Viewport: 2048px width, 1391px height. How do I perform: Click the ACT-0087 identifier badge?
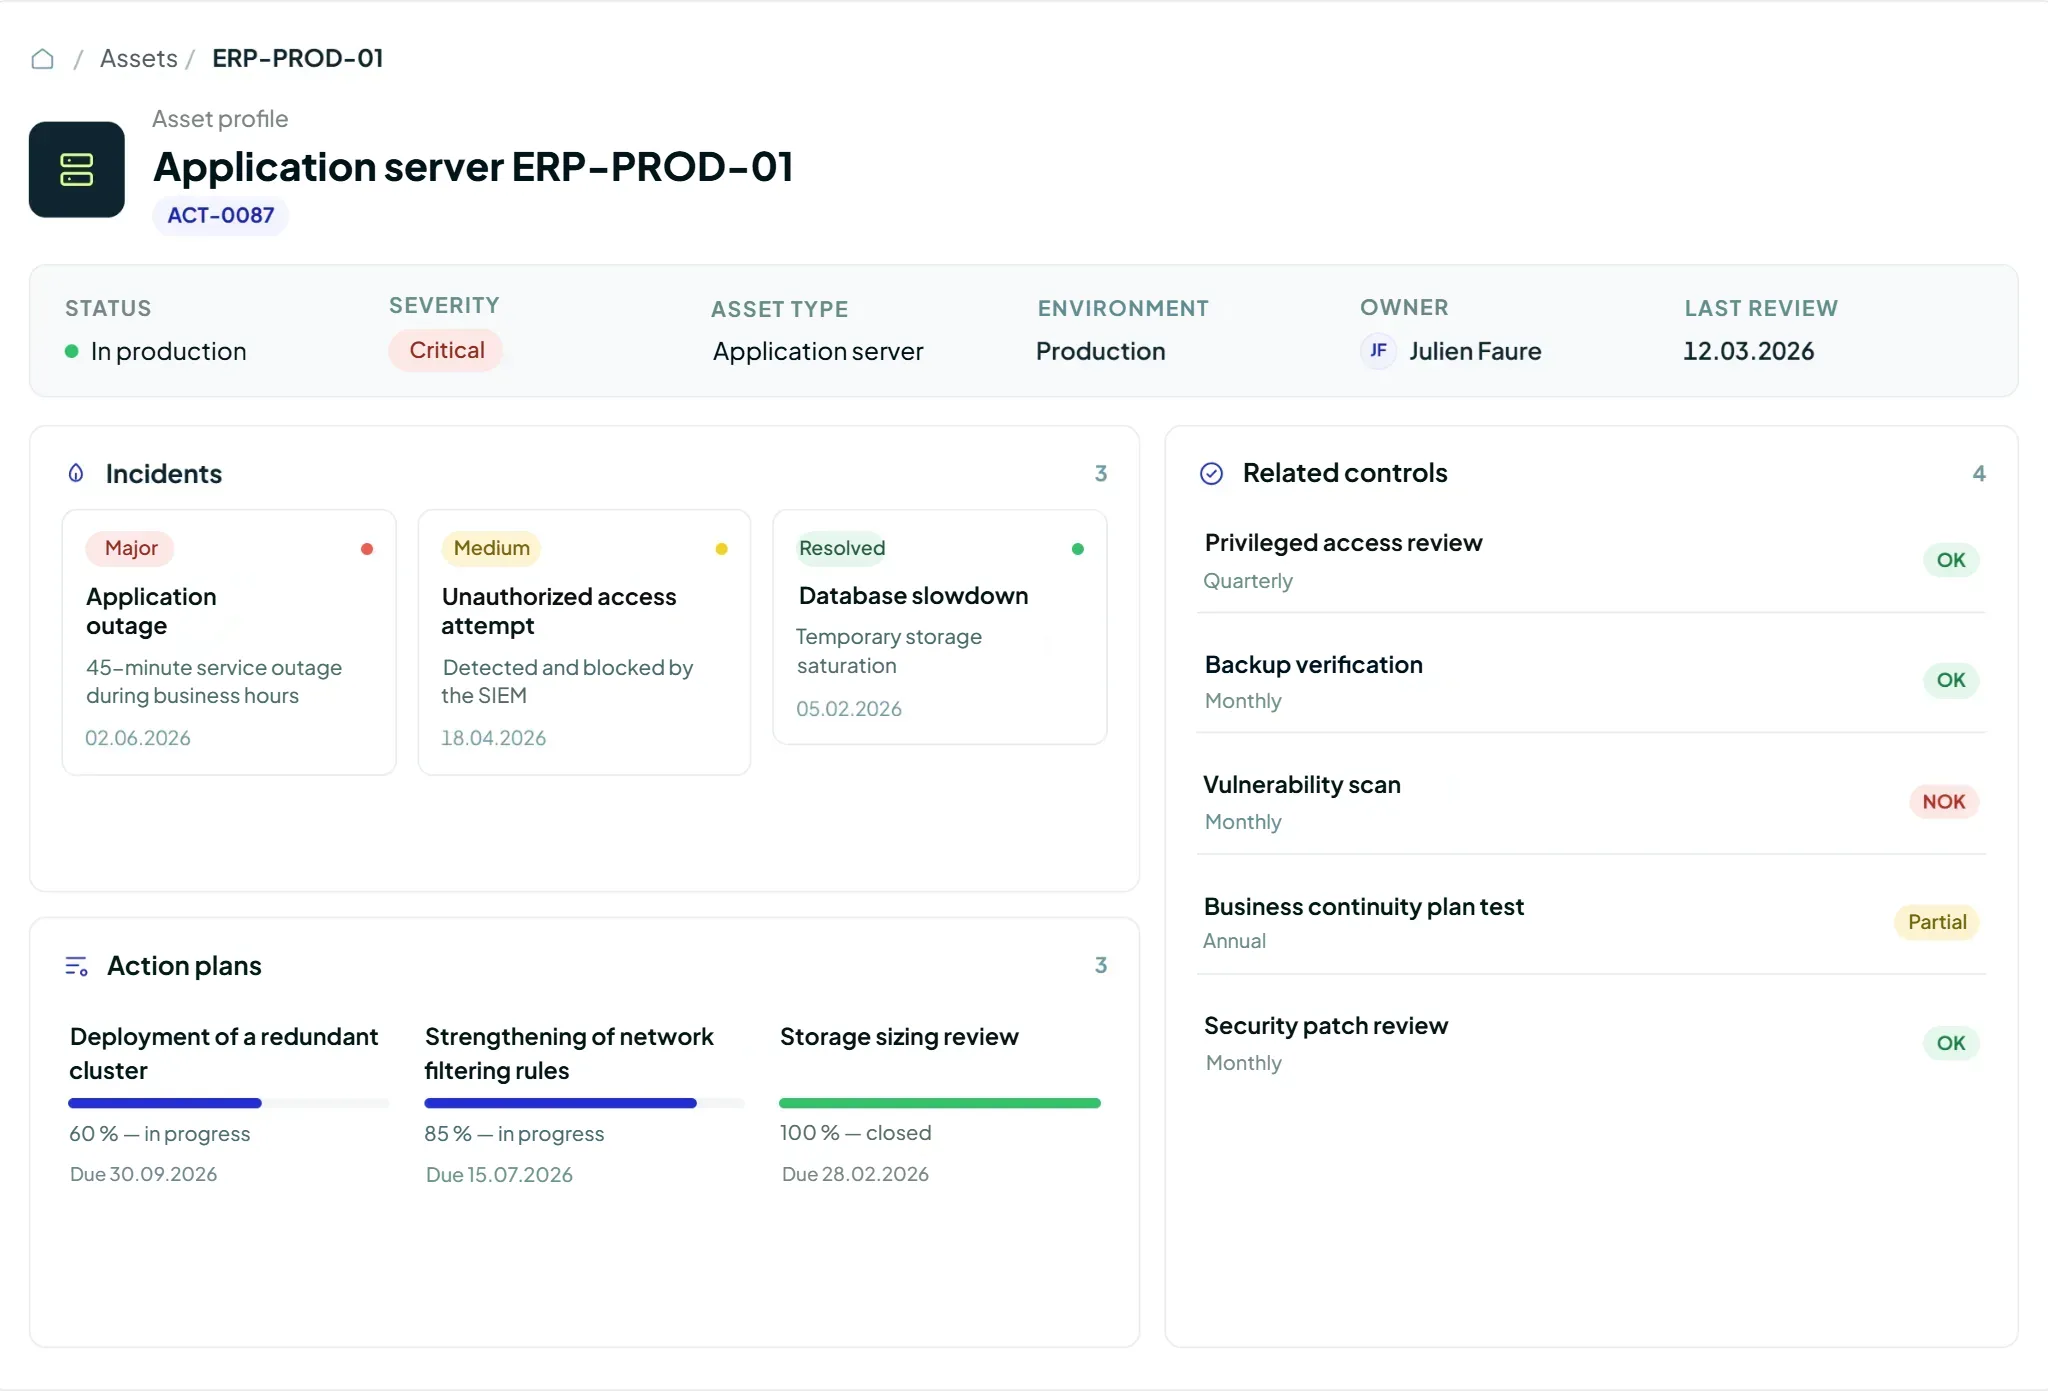pos(220,215)
